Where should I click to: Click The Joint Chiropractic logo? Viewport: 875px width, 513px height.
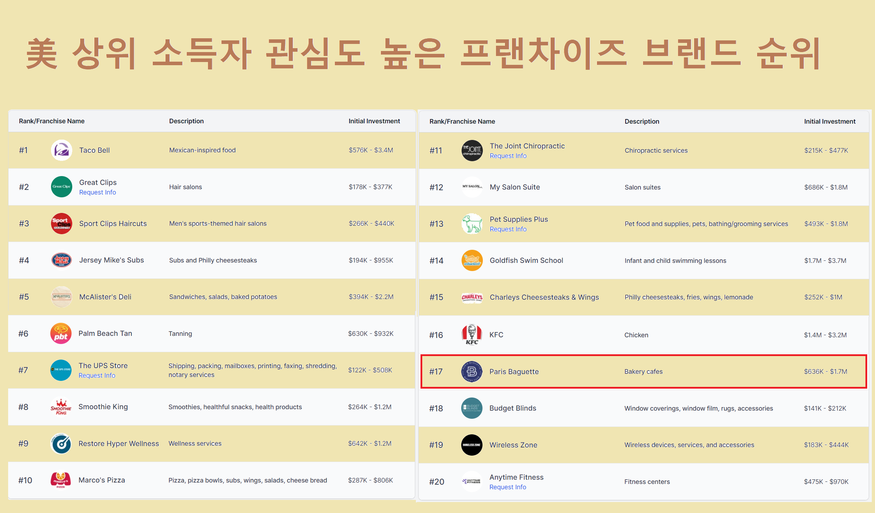pos(472,151)
